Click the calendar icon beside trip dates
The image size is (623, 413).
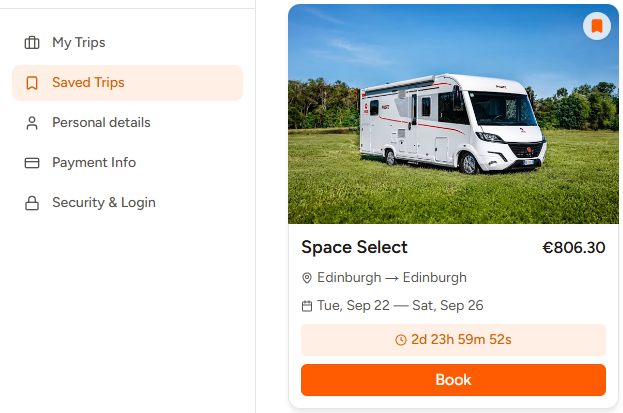tap(307, 306)
